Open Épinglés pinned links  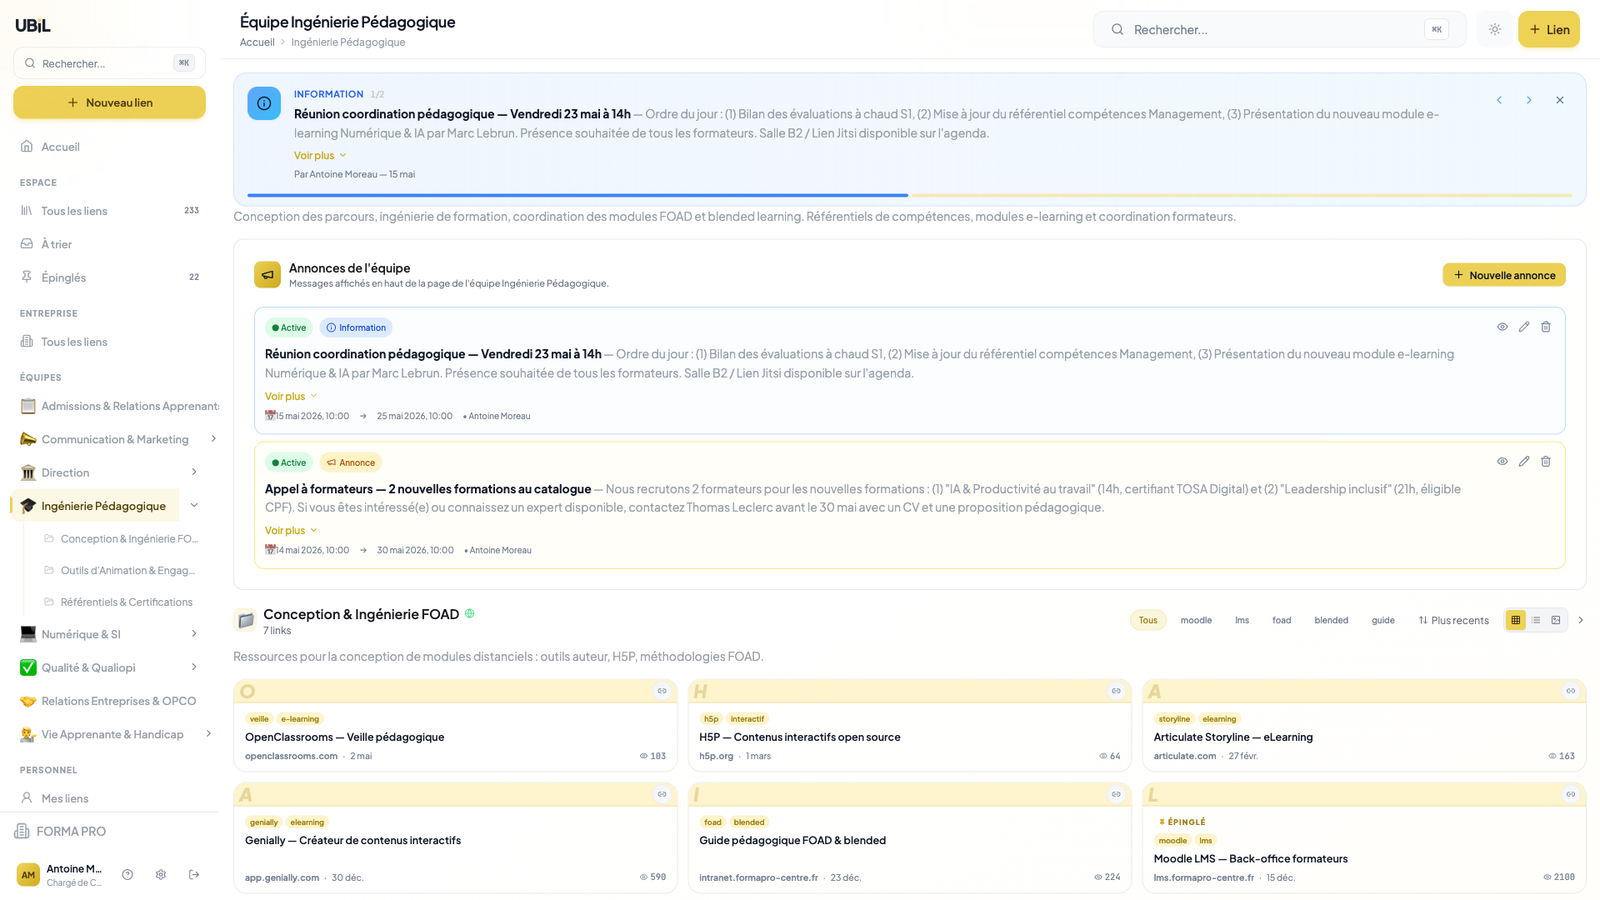click(x=109, y=277)
